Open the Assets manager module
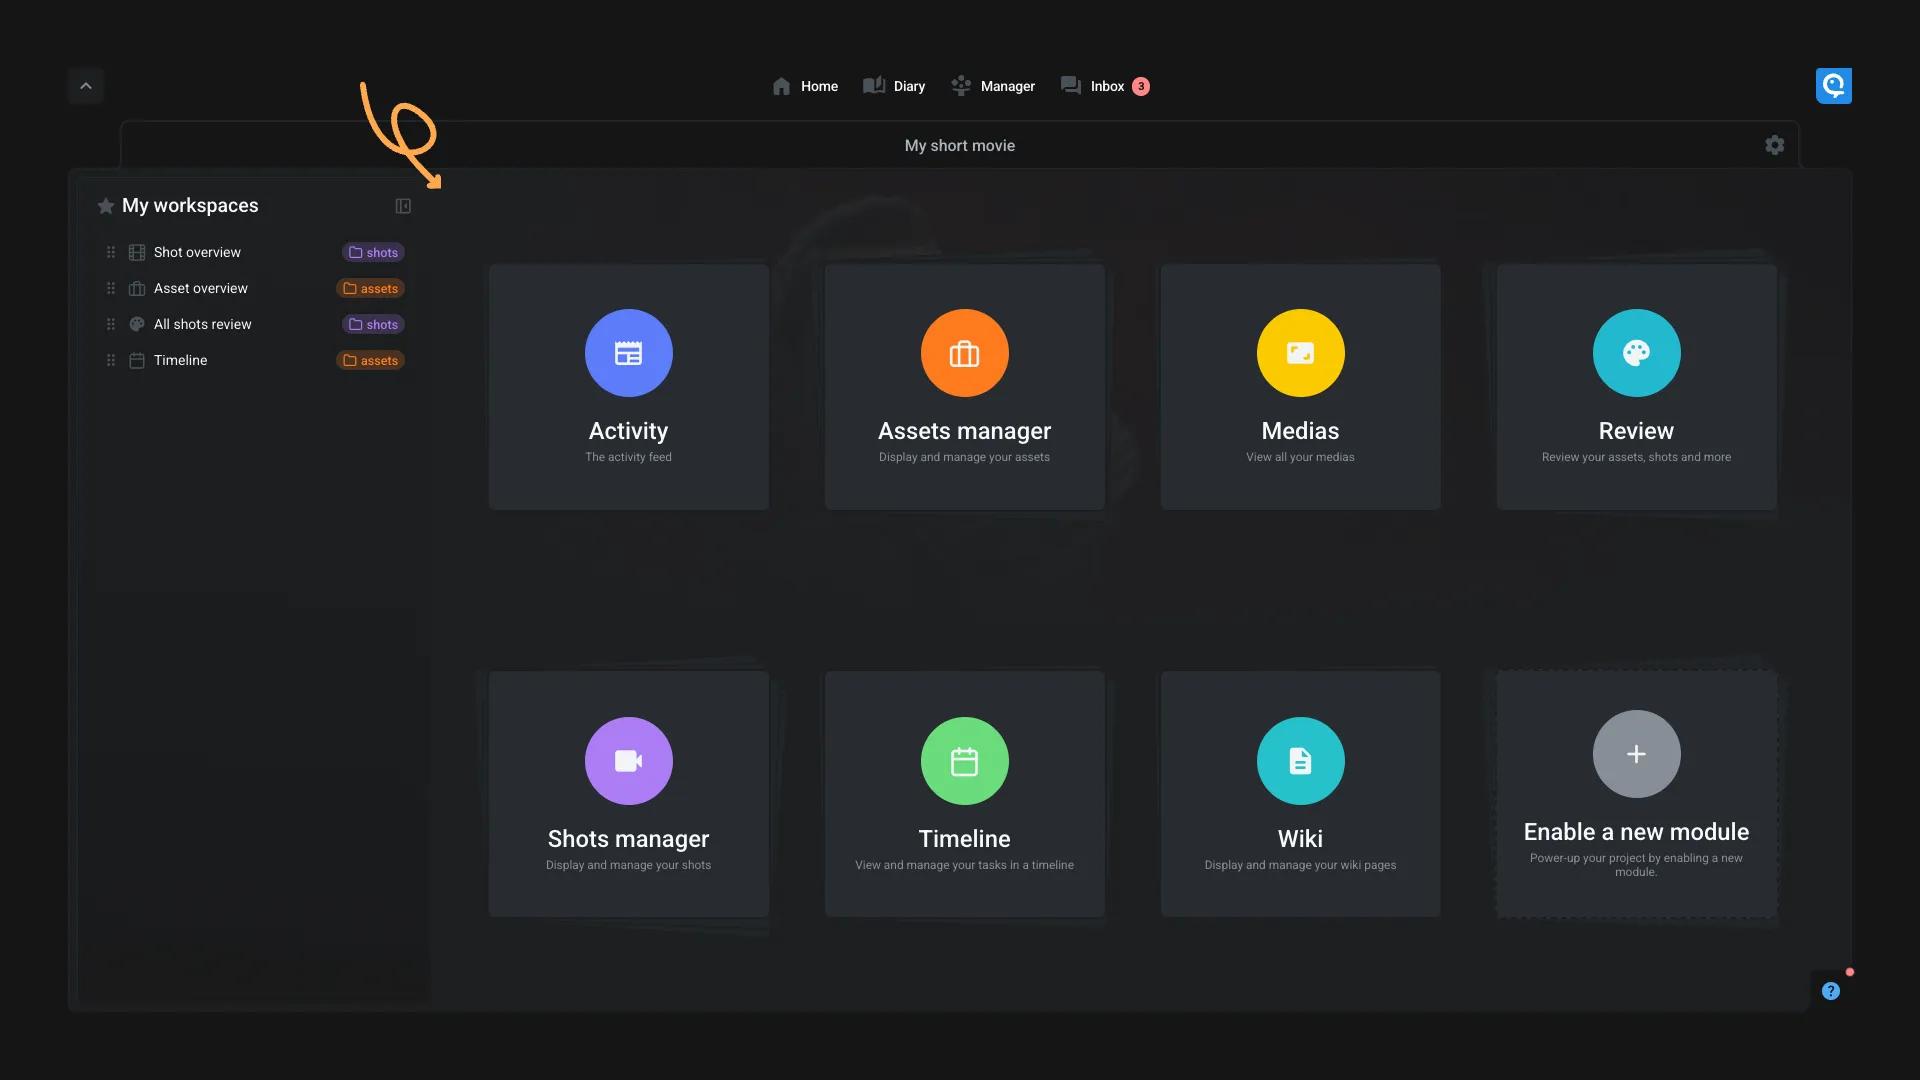The width and height of the screenshot is (1920, 1080). pos(963,386)
